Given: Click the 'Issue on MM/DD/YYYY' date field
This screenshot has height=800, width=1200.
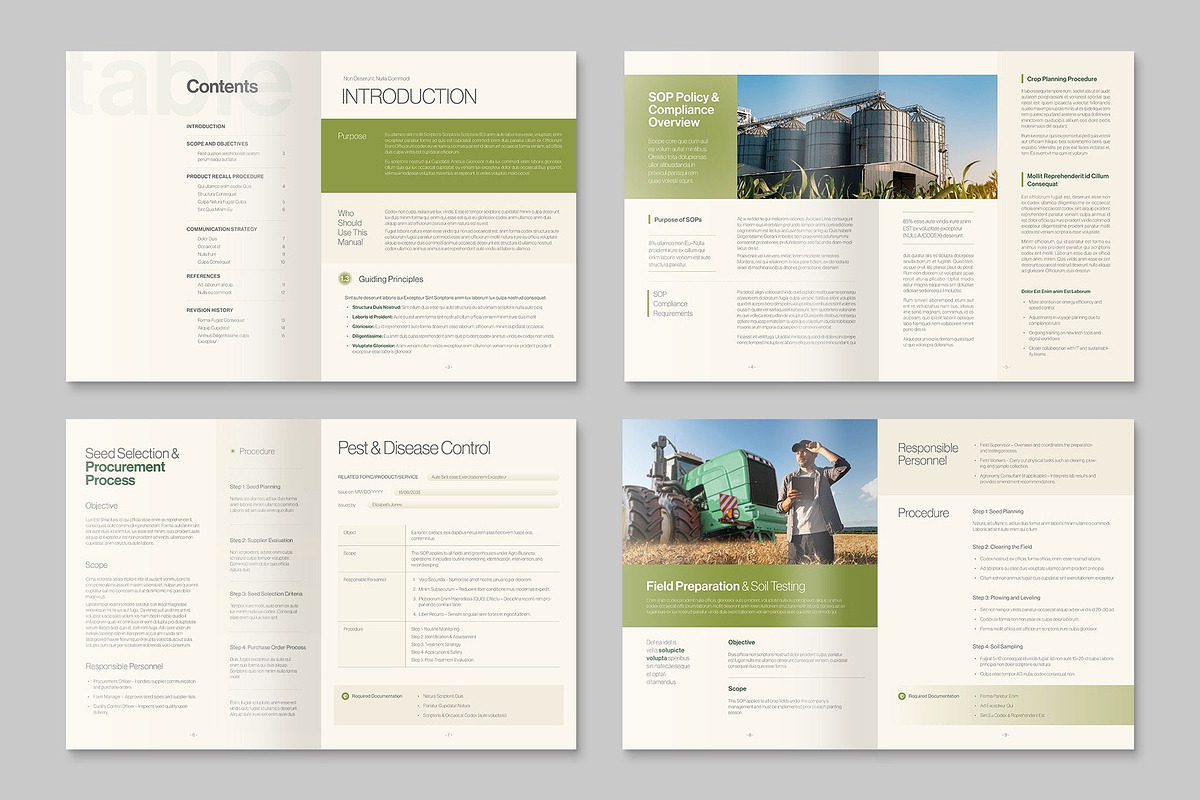Looking at the screenshot, I should (x=476, y=492).
